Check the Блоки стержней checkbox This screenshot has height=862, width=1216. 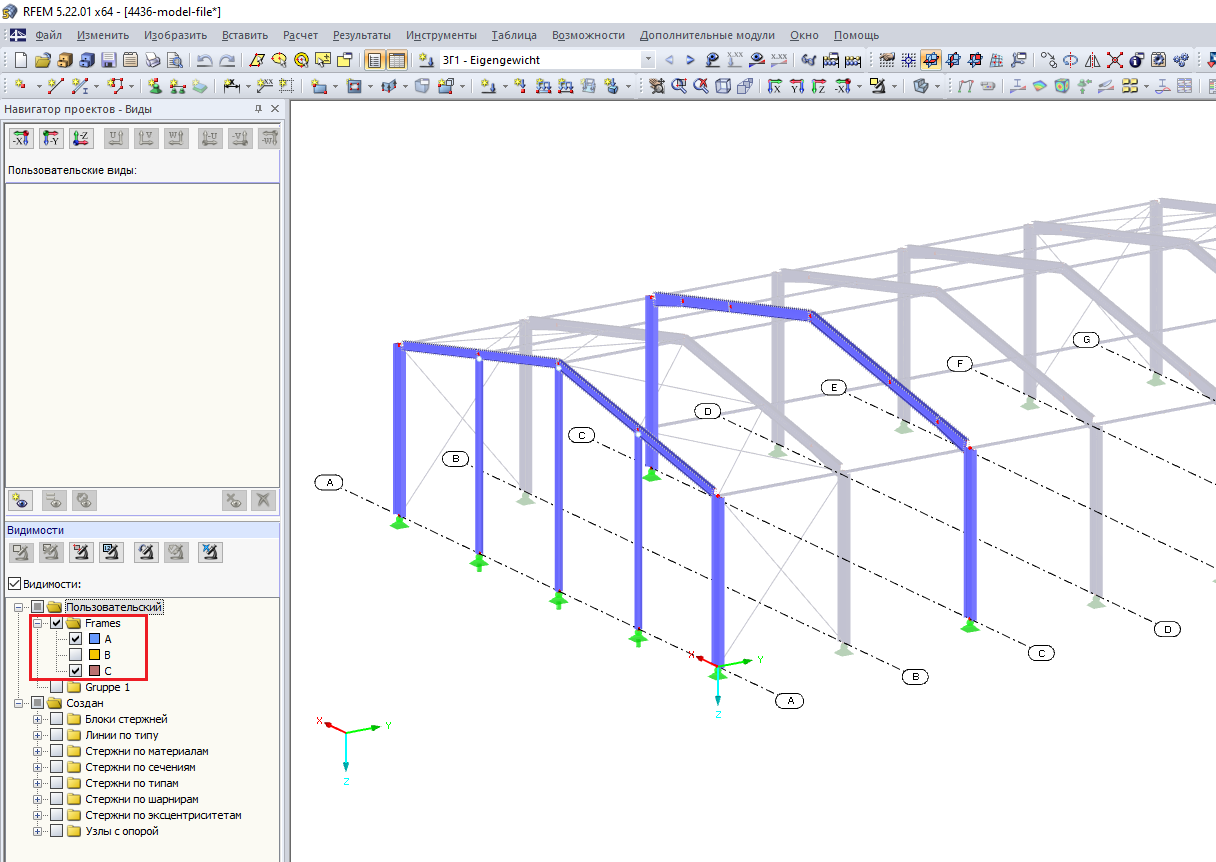tap(57, 719)
